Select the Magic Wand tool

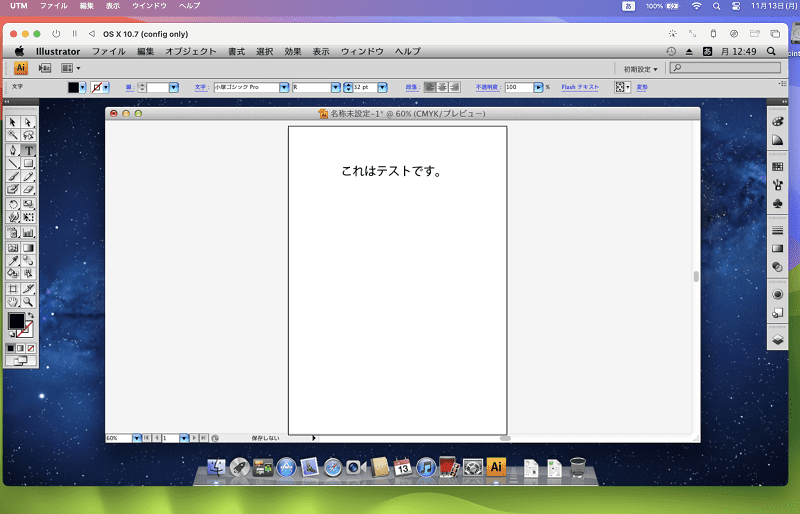click(x=13, y=135)
